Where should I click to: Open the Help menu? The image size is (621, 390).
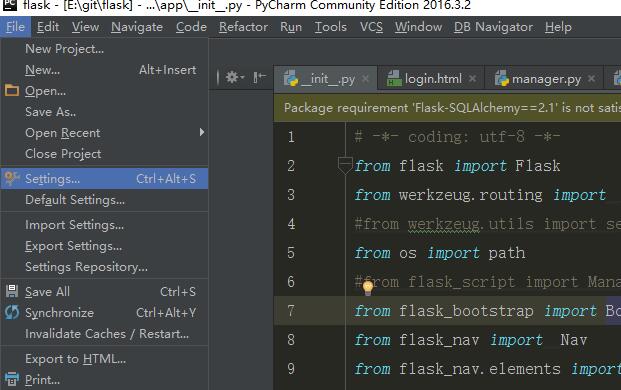[558, 27]
